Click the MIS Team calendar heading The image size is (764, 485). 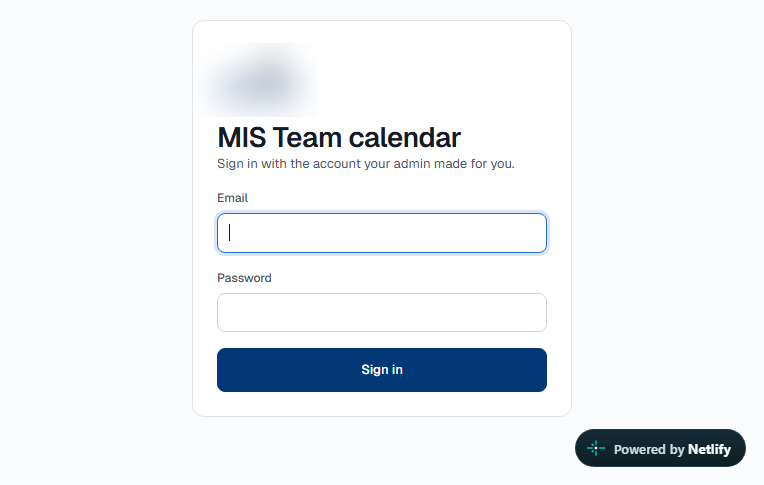[339, 137]
